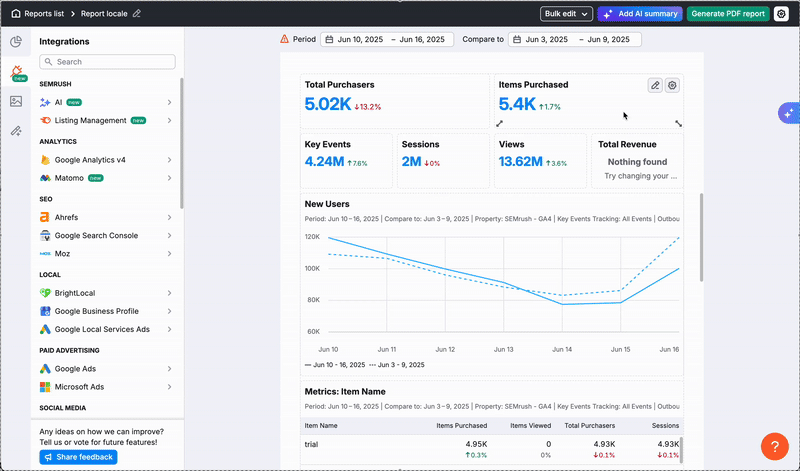The height and width of the screenshot is (471, 800).
Task: Click the magic wand sidebar icon
Action: click(x=16, y=131)
